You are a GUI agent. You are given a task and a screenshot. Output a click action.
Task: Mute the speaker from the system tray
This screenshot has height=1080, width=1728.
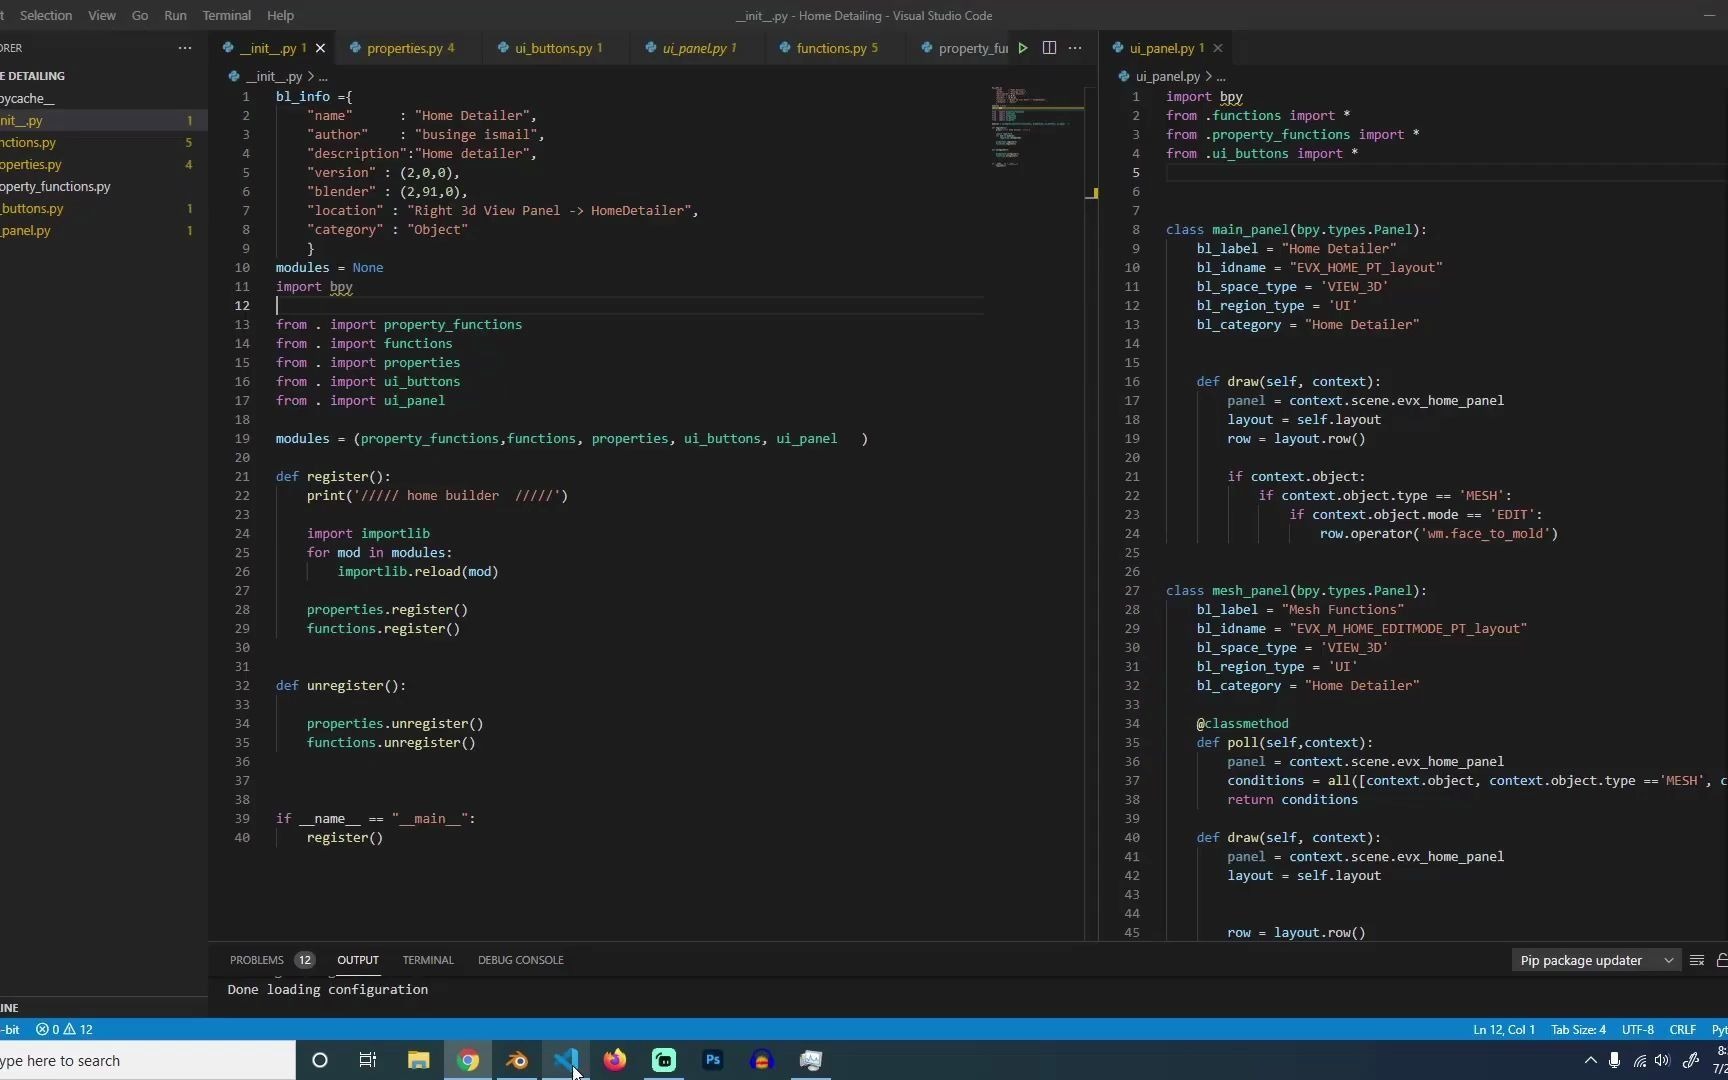coord(1662,1062)
